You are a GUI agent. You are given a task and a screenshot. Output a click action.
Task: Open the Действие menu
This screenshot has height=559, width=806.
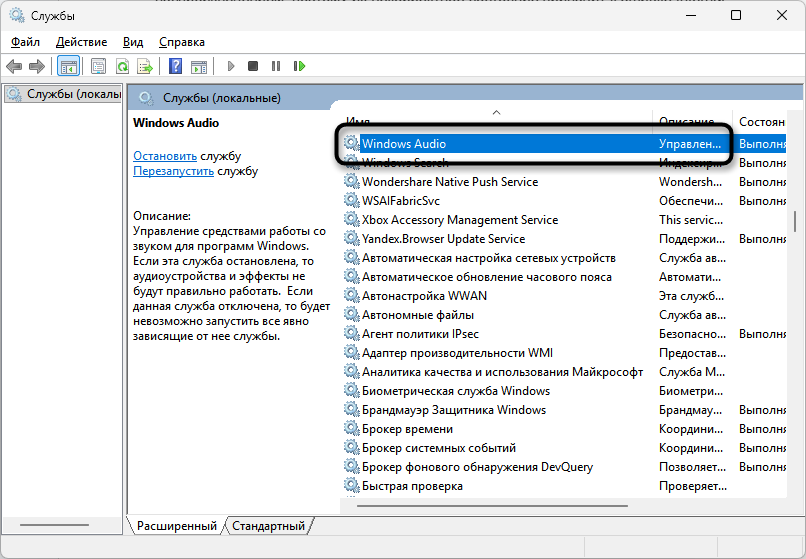tap(82, 42)
